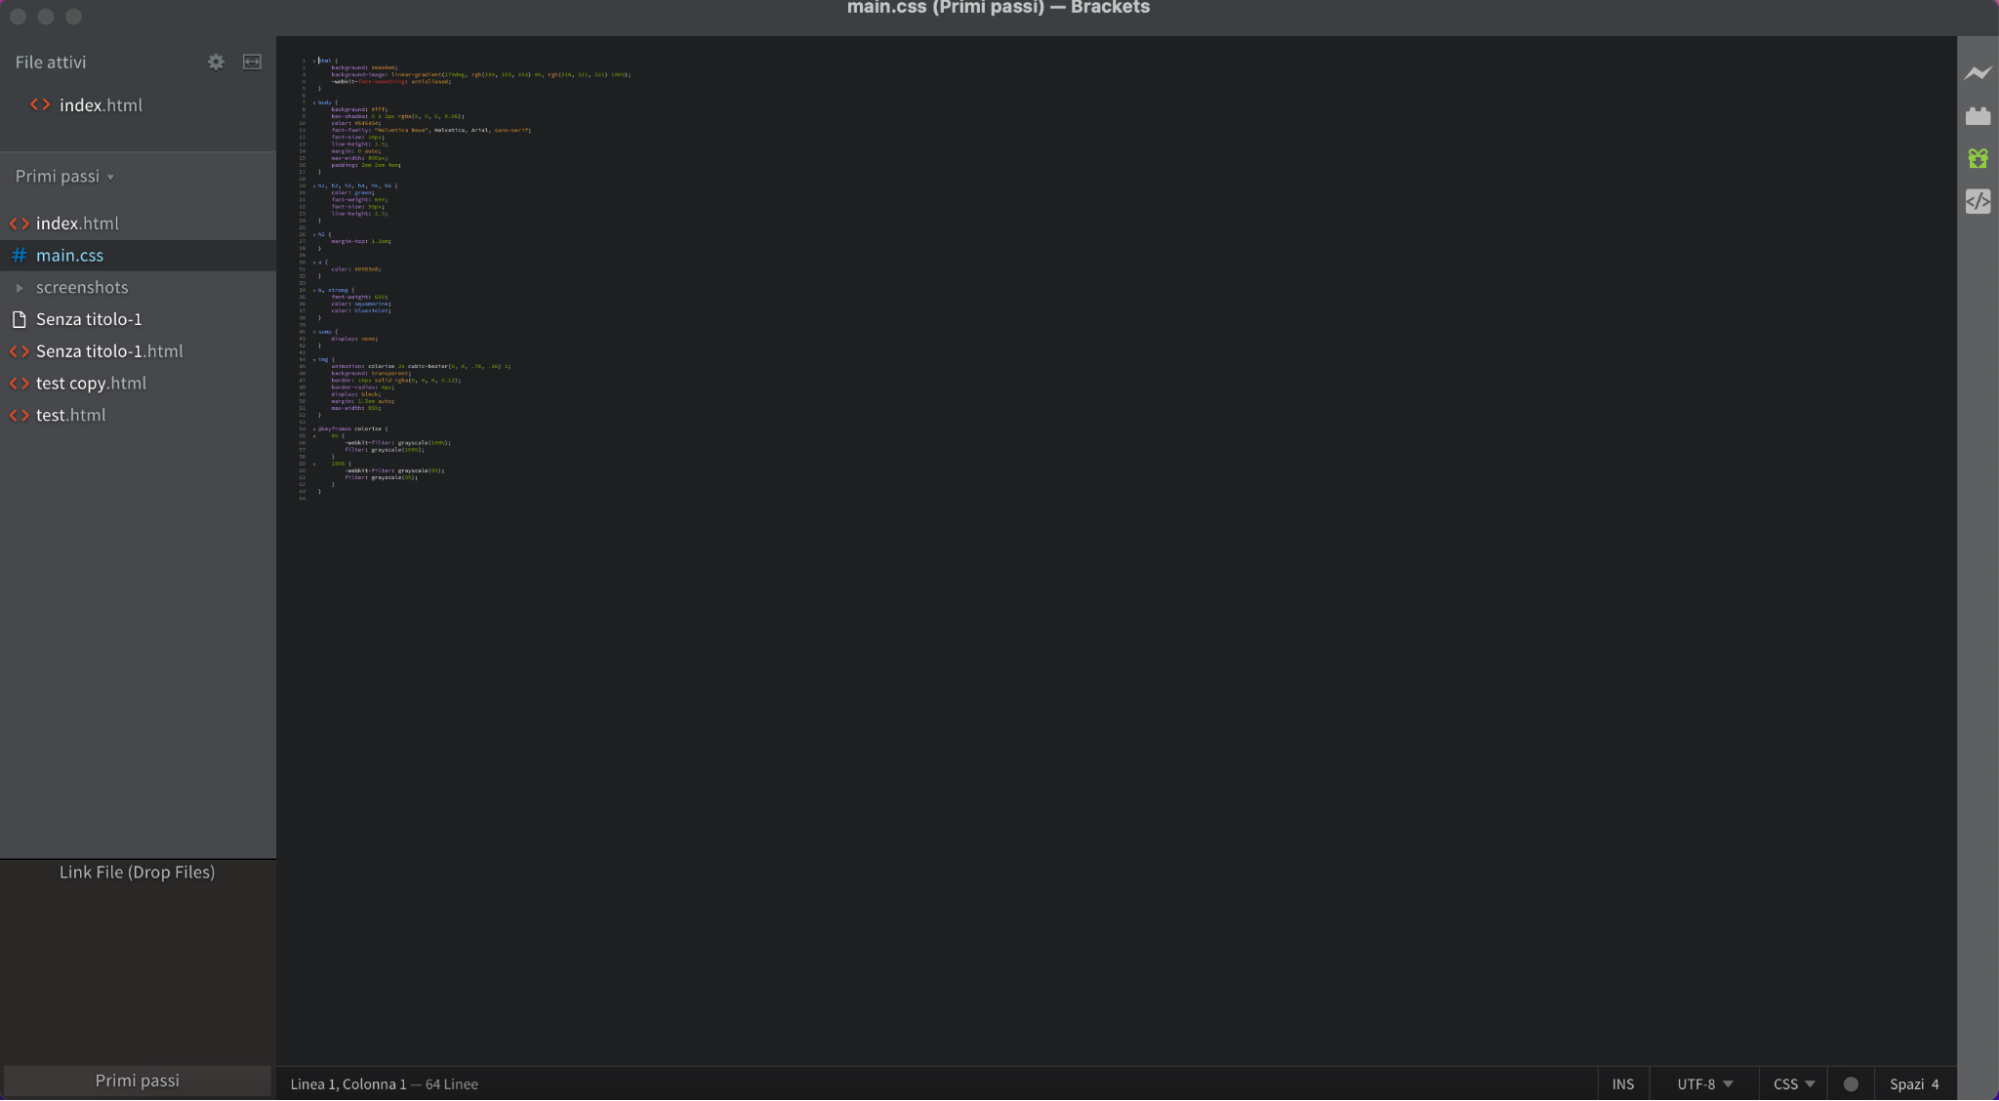This screenshot has width=1999, height=1101.
Task: Select the Senza titolo-1.html file
Action: coord(109,351)
